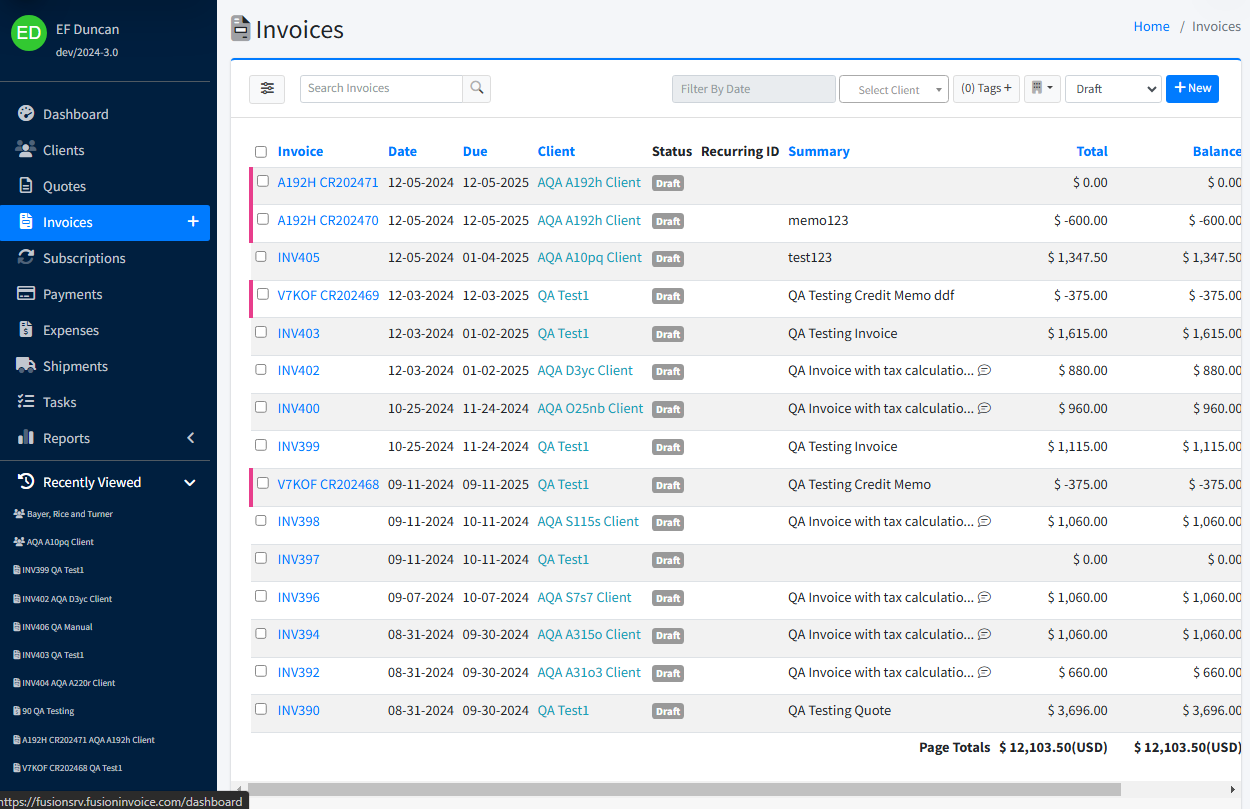Toggle the select-all invoices header checkbox
This screenshot has width=1250, height=809.
pyautogui.click(x=261, y=152)
